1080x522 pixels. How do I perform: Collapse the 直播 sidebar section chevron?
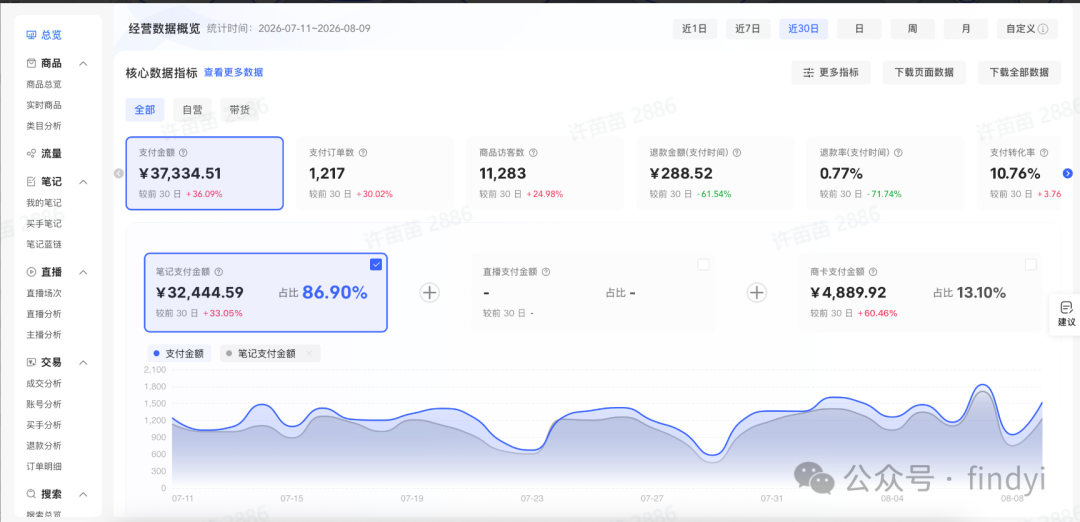[x=83, y=272]
